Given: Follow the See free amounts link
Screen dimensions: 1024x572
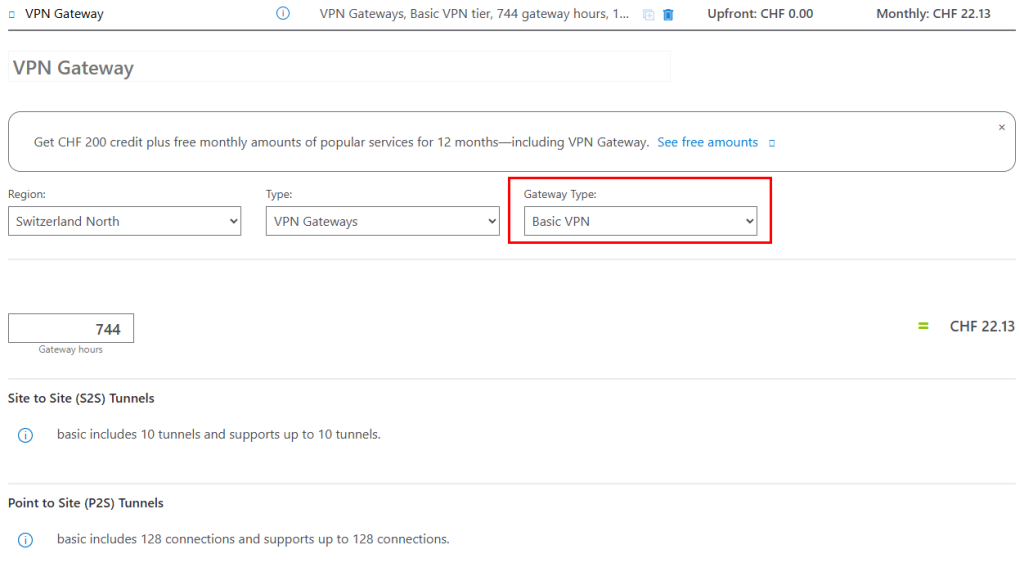Looking at the screenshot, I should point(707,142).
